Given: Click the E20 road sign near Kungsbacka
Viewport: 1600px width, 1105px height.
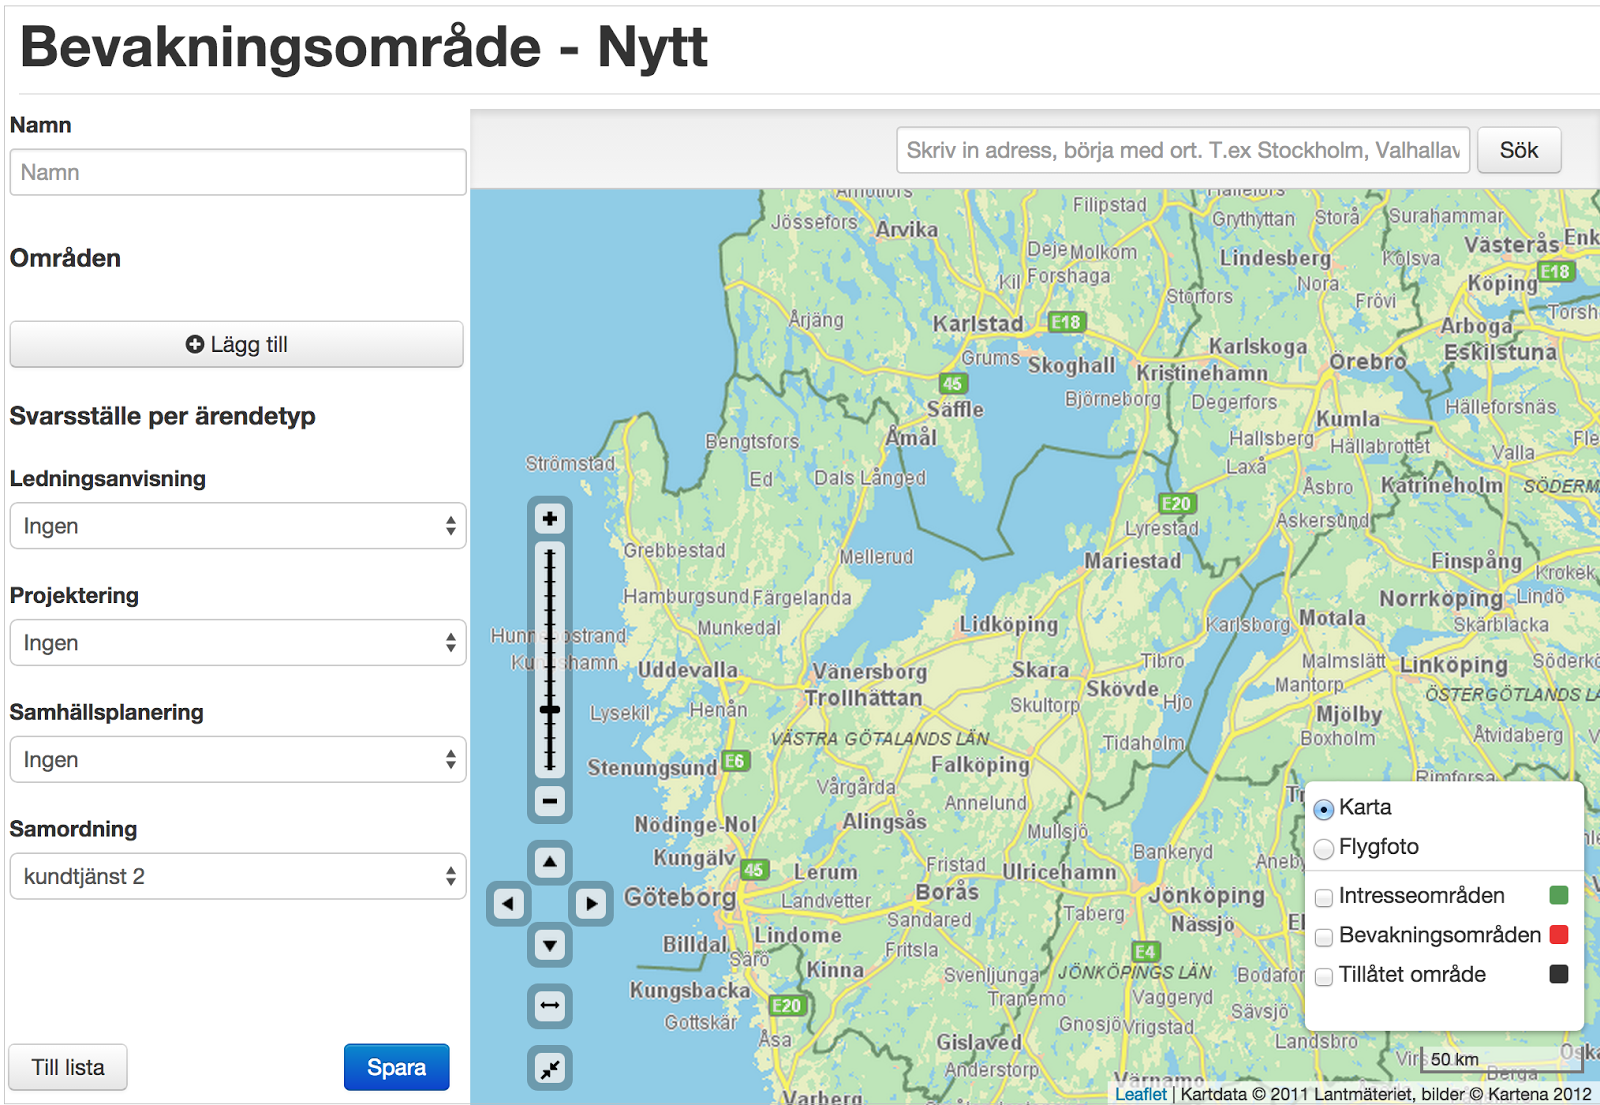Looking at the screenshot, I should tap(786, 1005).
